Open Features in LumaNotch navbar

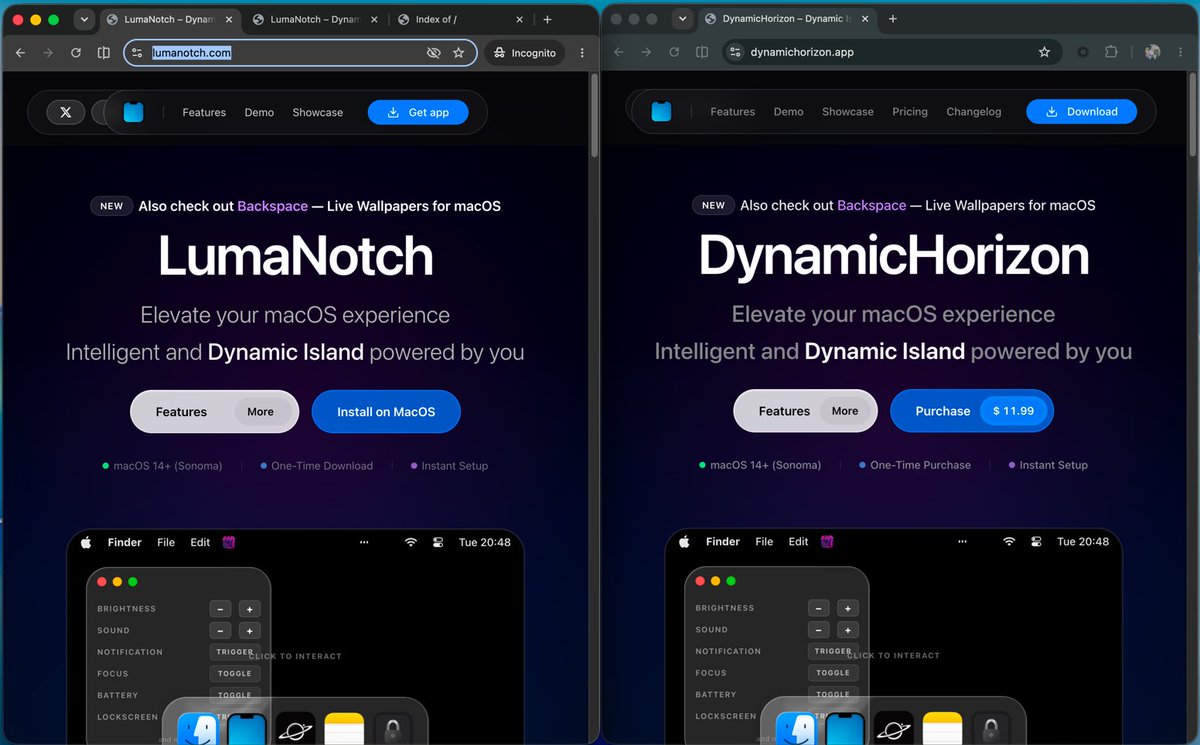coord(204,113)
